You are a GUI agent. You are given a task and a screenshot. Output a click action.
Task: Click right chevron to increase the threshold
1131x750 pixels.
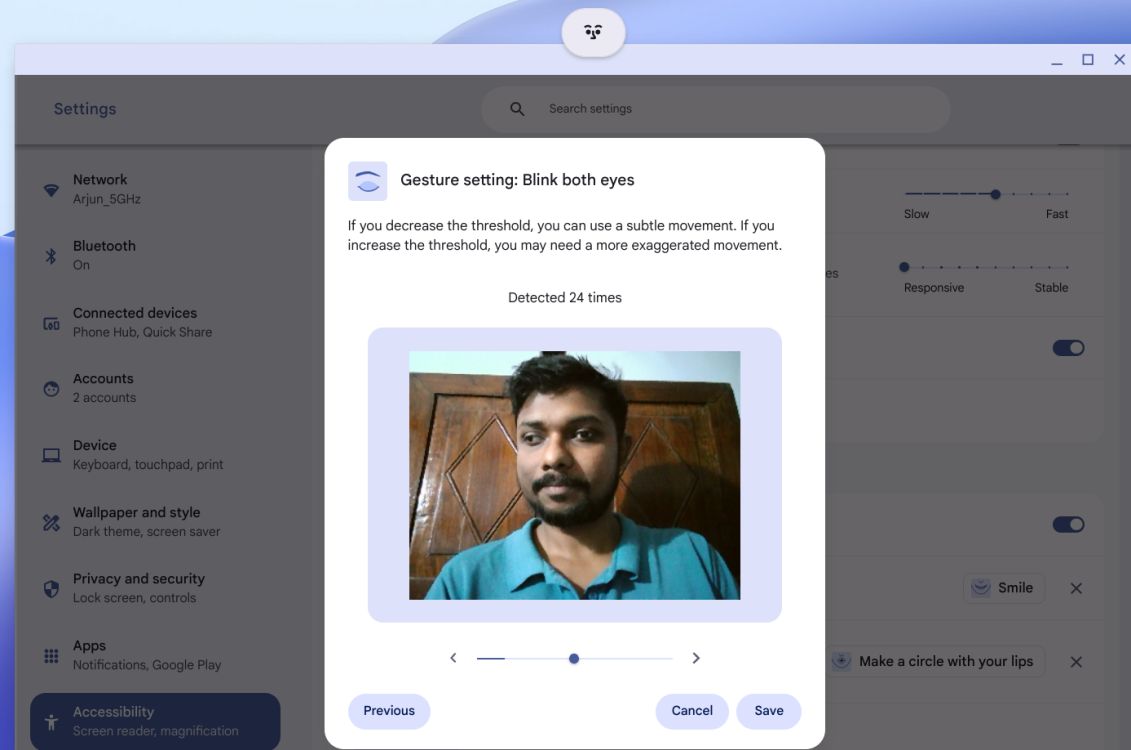click(x=697, y=658)
